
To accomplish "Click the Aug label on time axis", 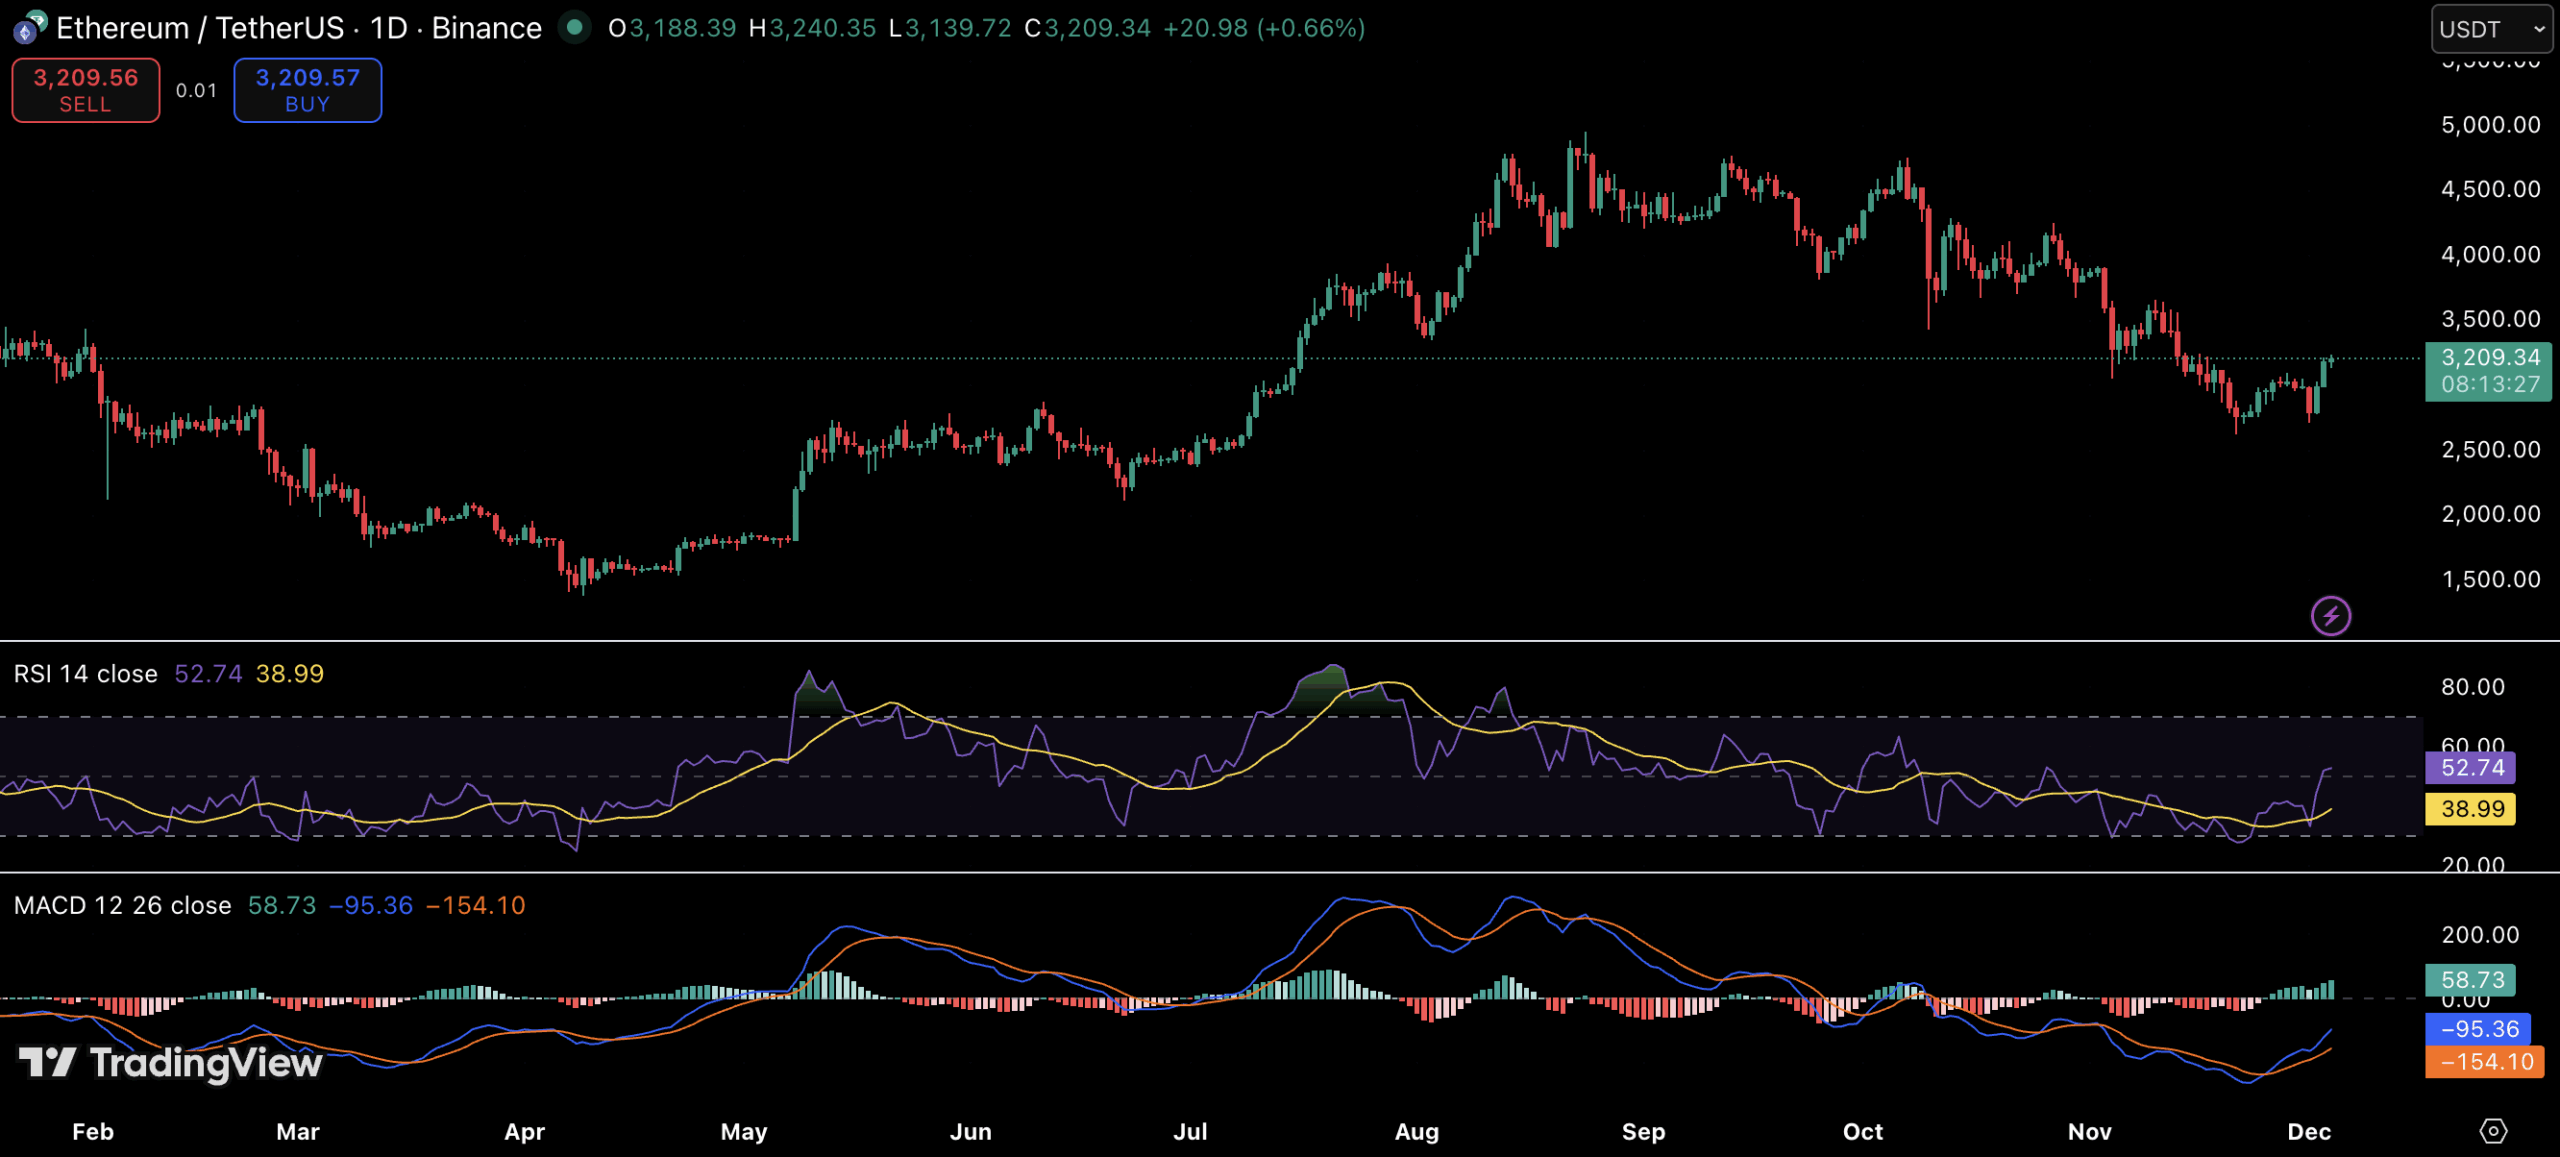I will pos(1416,1132).
